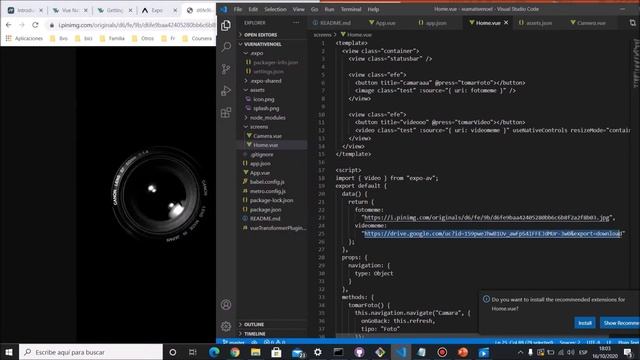The height and width of the screenshot is (360, 640).
Task: Expand the node_modules folder
Action: [x=267, y=118]
